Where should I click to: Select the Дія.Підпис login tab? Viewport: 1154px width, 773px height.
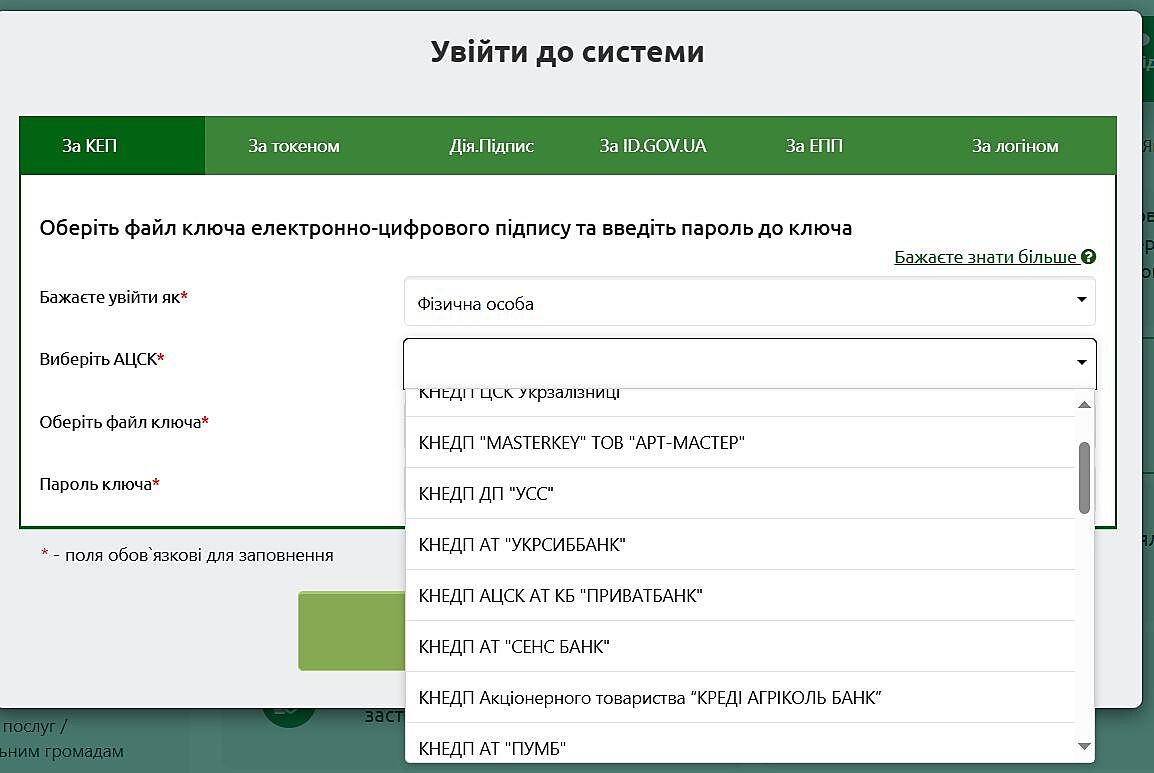click(x=491, y=146)
